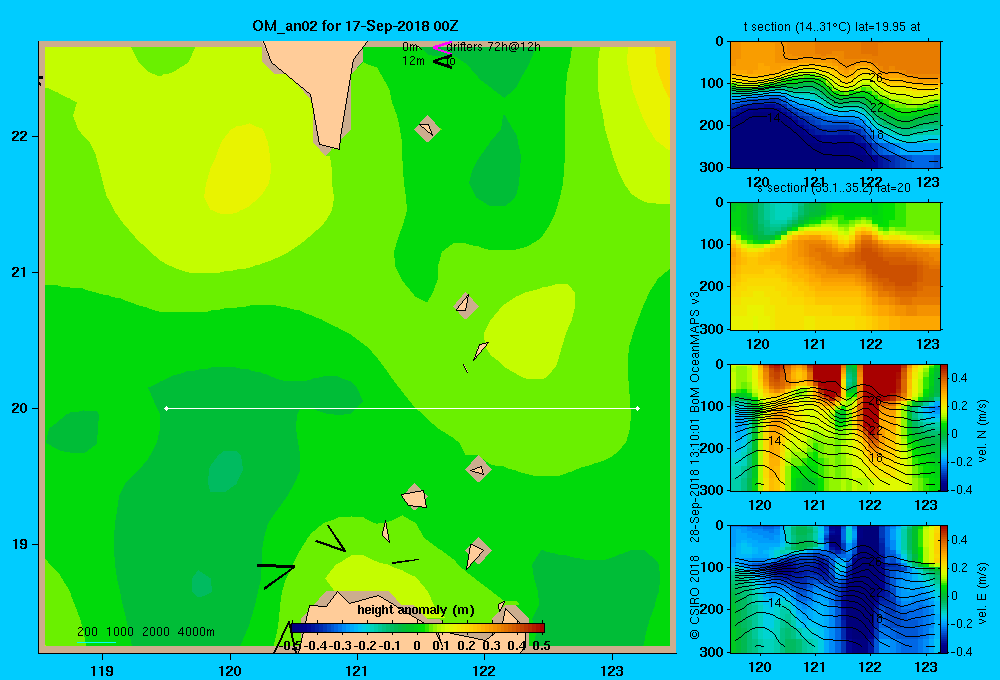Click the '14' isotherm label in temperature section
This screenshot has width=1000, height=680.
[x=773, y=117]
